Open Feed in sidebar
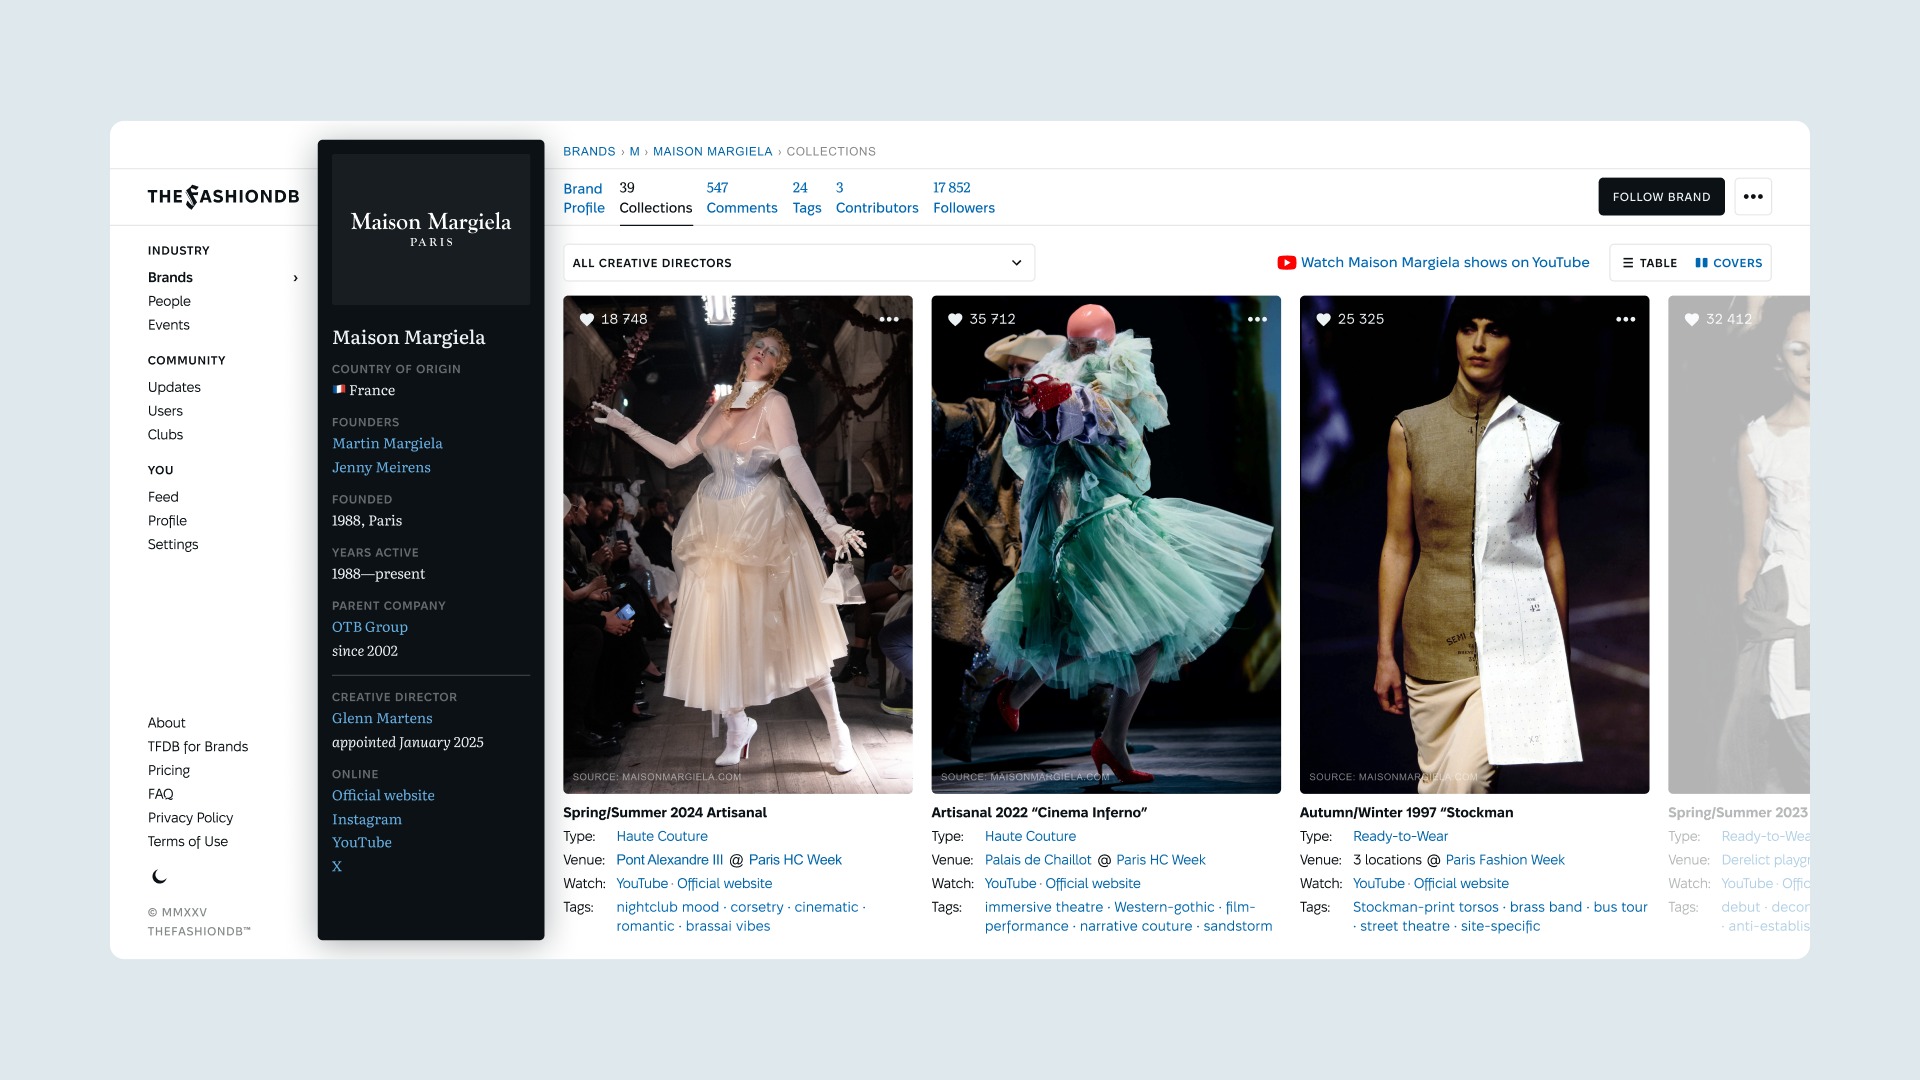The width and height of the screenshot is (1920, 1080). click(x=163, y=497)
